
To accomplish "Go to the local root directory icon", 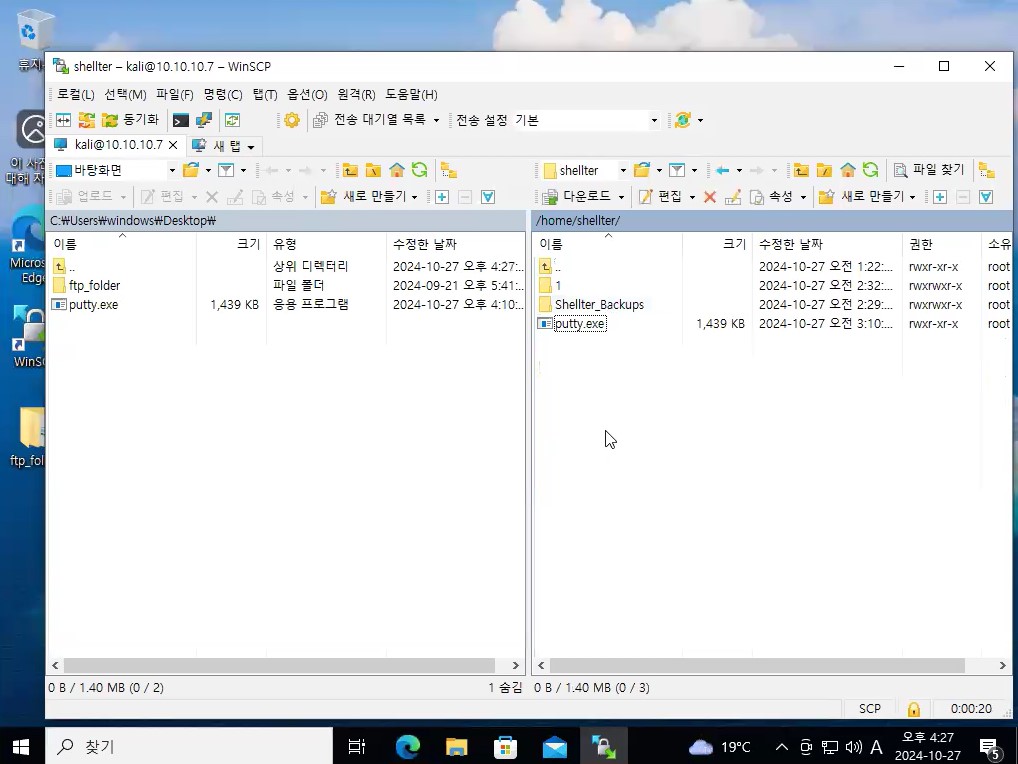I will (x=373, y=171).
